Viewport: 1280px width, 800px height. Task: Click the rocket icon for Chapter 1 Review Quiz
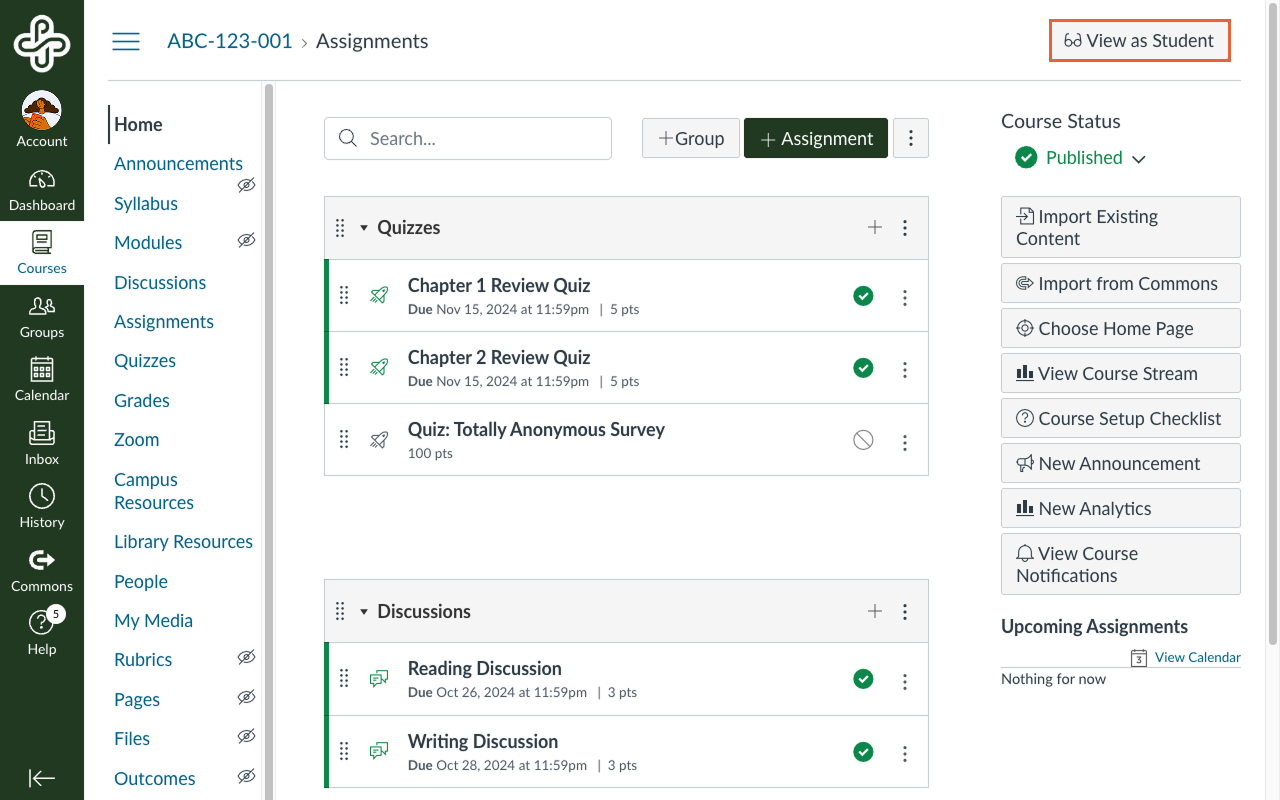[x=379, y=295]
